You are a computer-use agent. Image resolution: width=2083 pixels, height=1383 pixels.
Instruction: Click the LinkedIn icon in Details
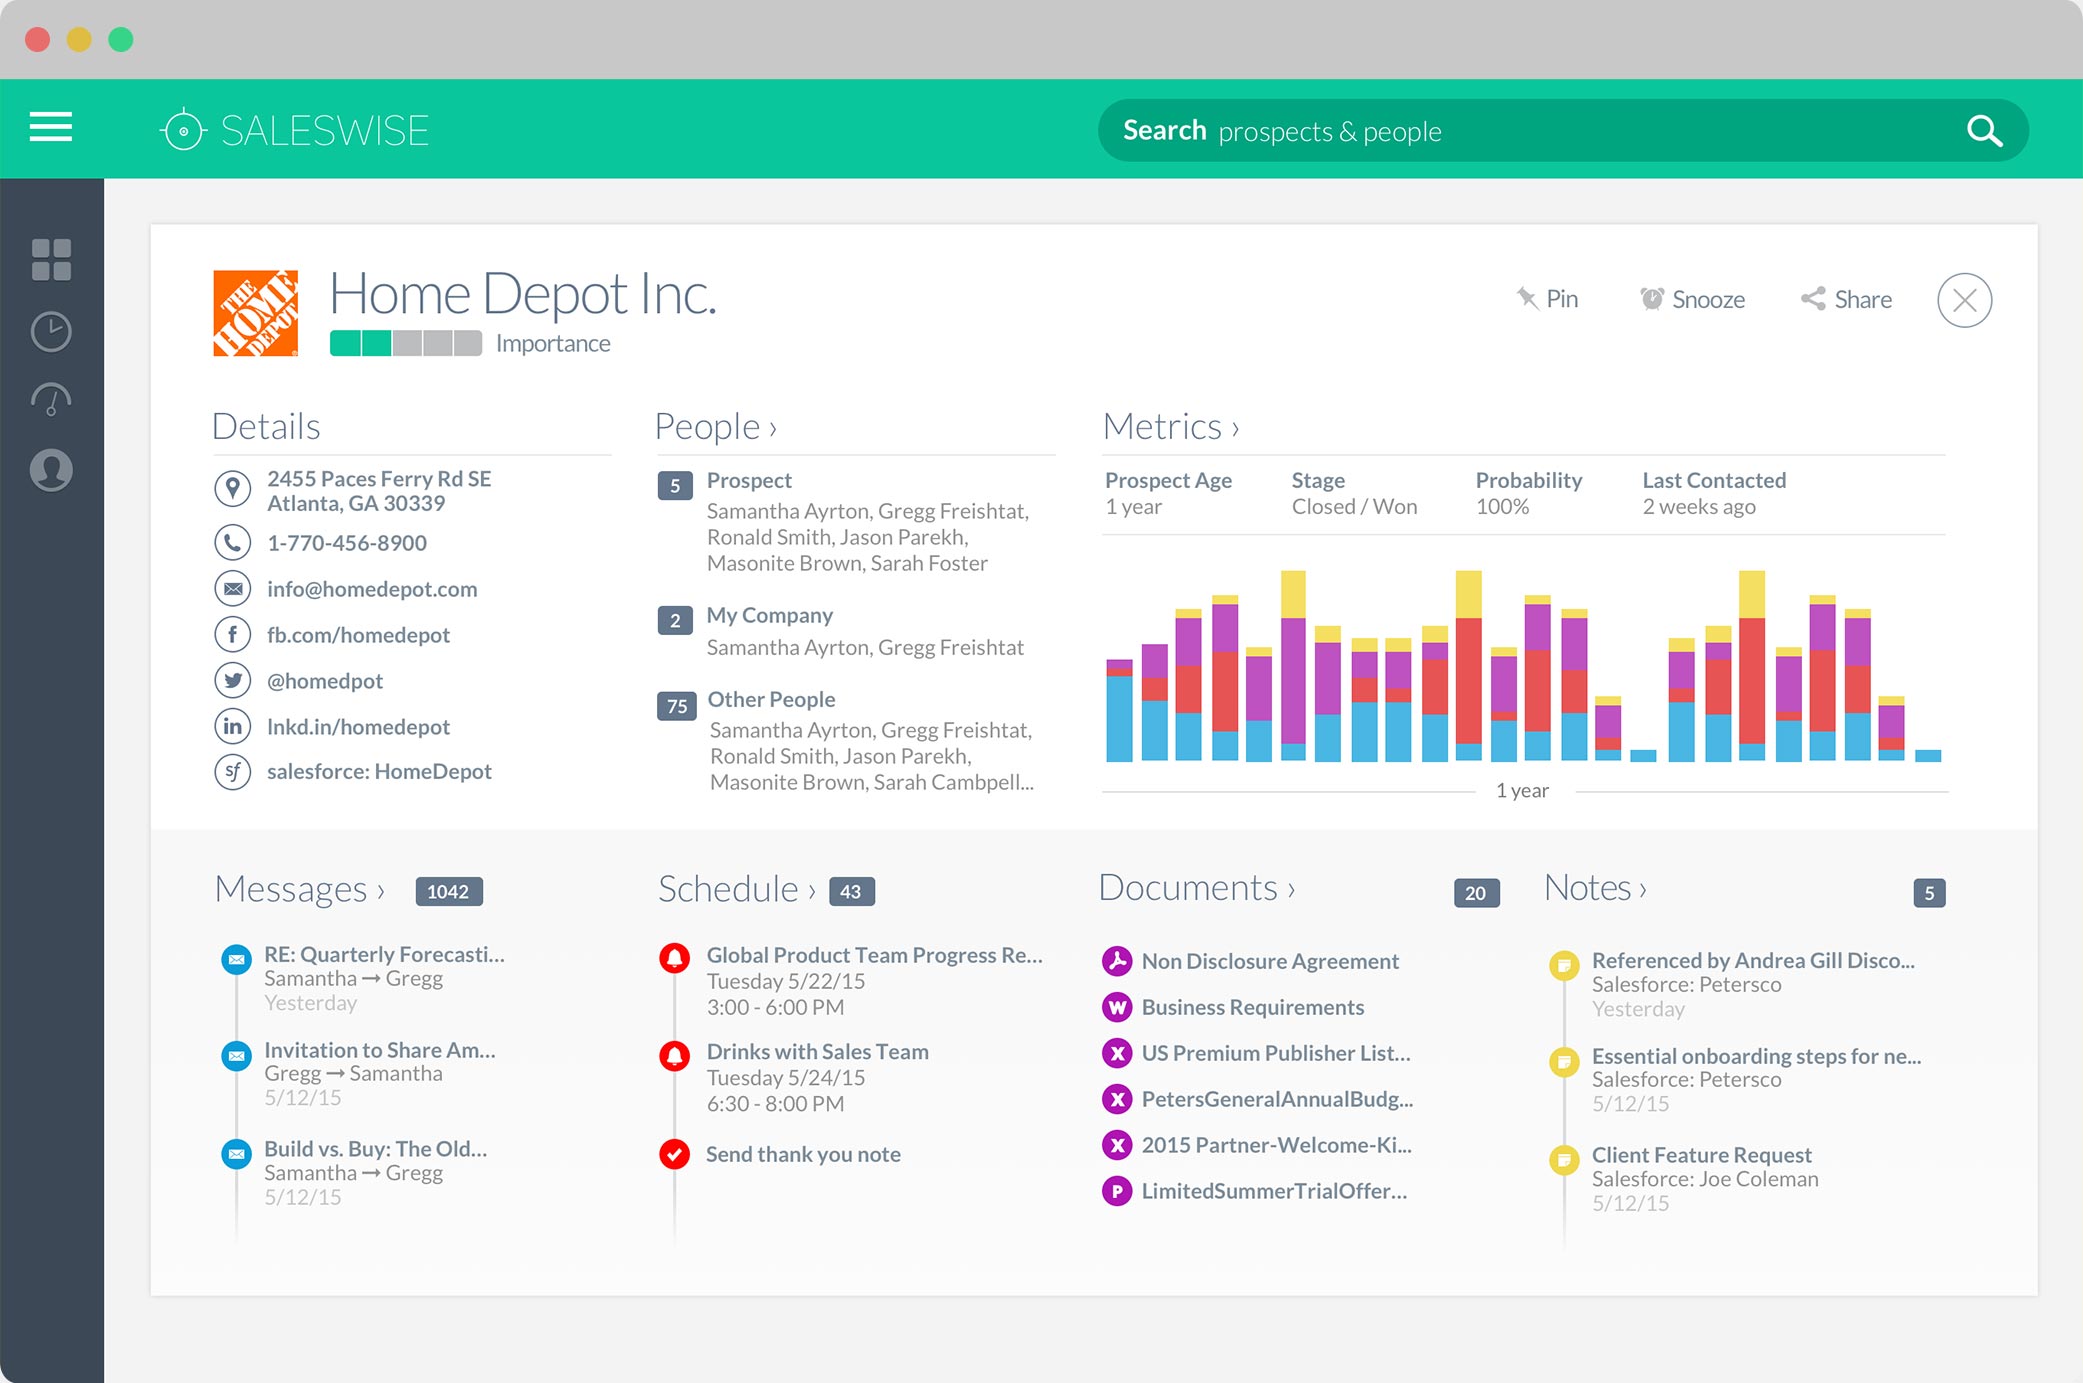(232, 726)
